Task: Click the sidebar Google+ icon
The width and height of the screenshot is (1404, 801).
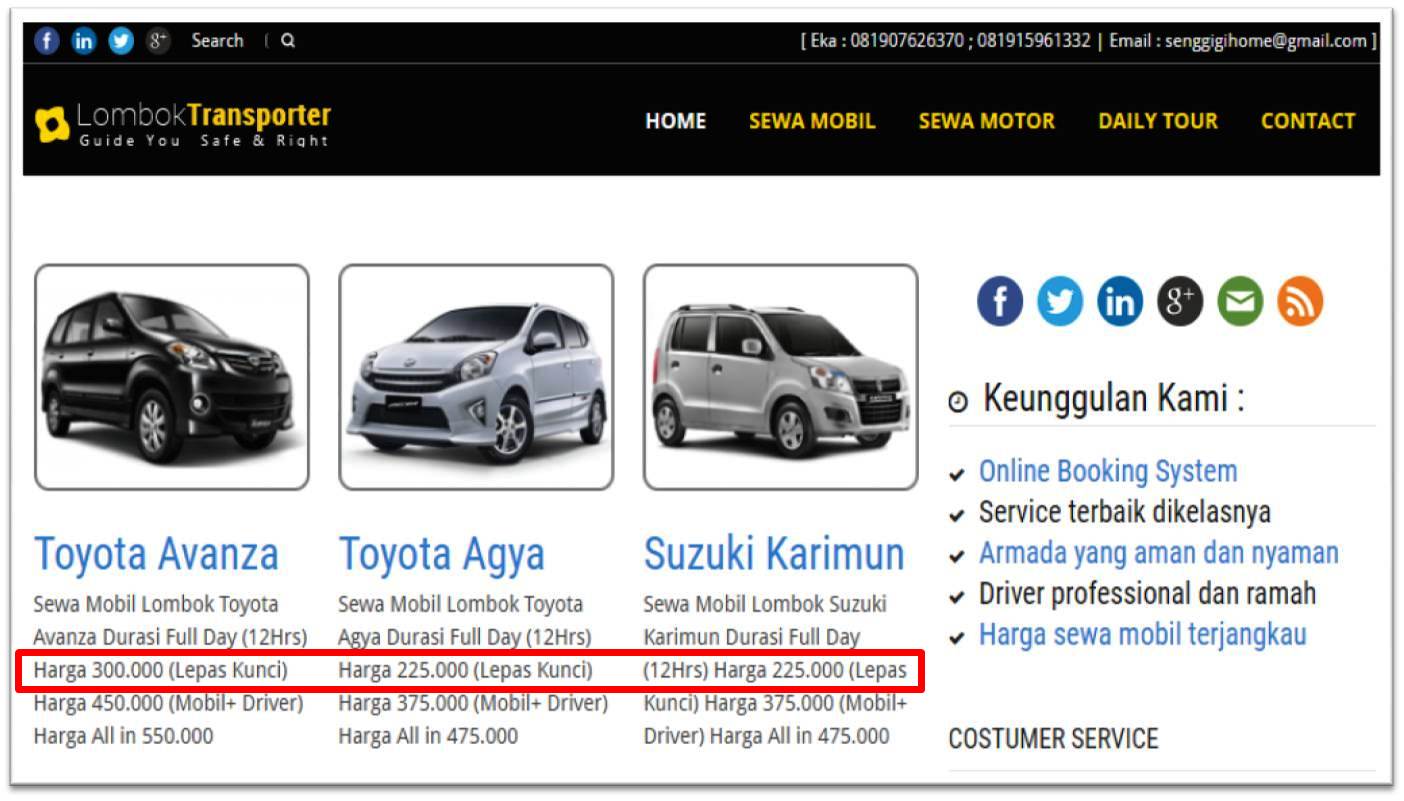Action: [x=1180, y=300]
